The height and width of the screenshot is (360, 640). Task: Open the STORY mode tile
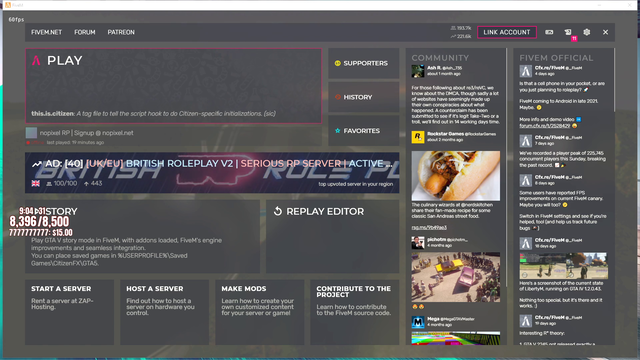pyautogui.click(x=142, y=236)
